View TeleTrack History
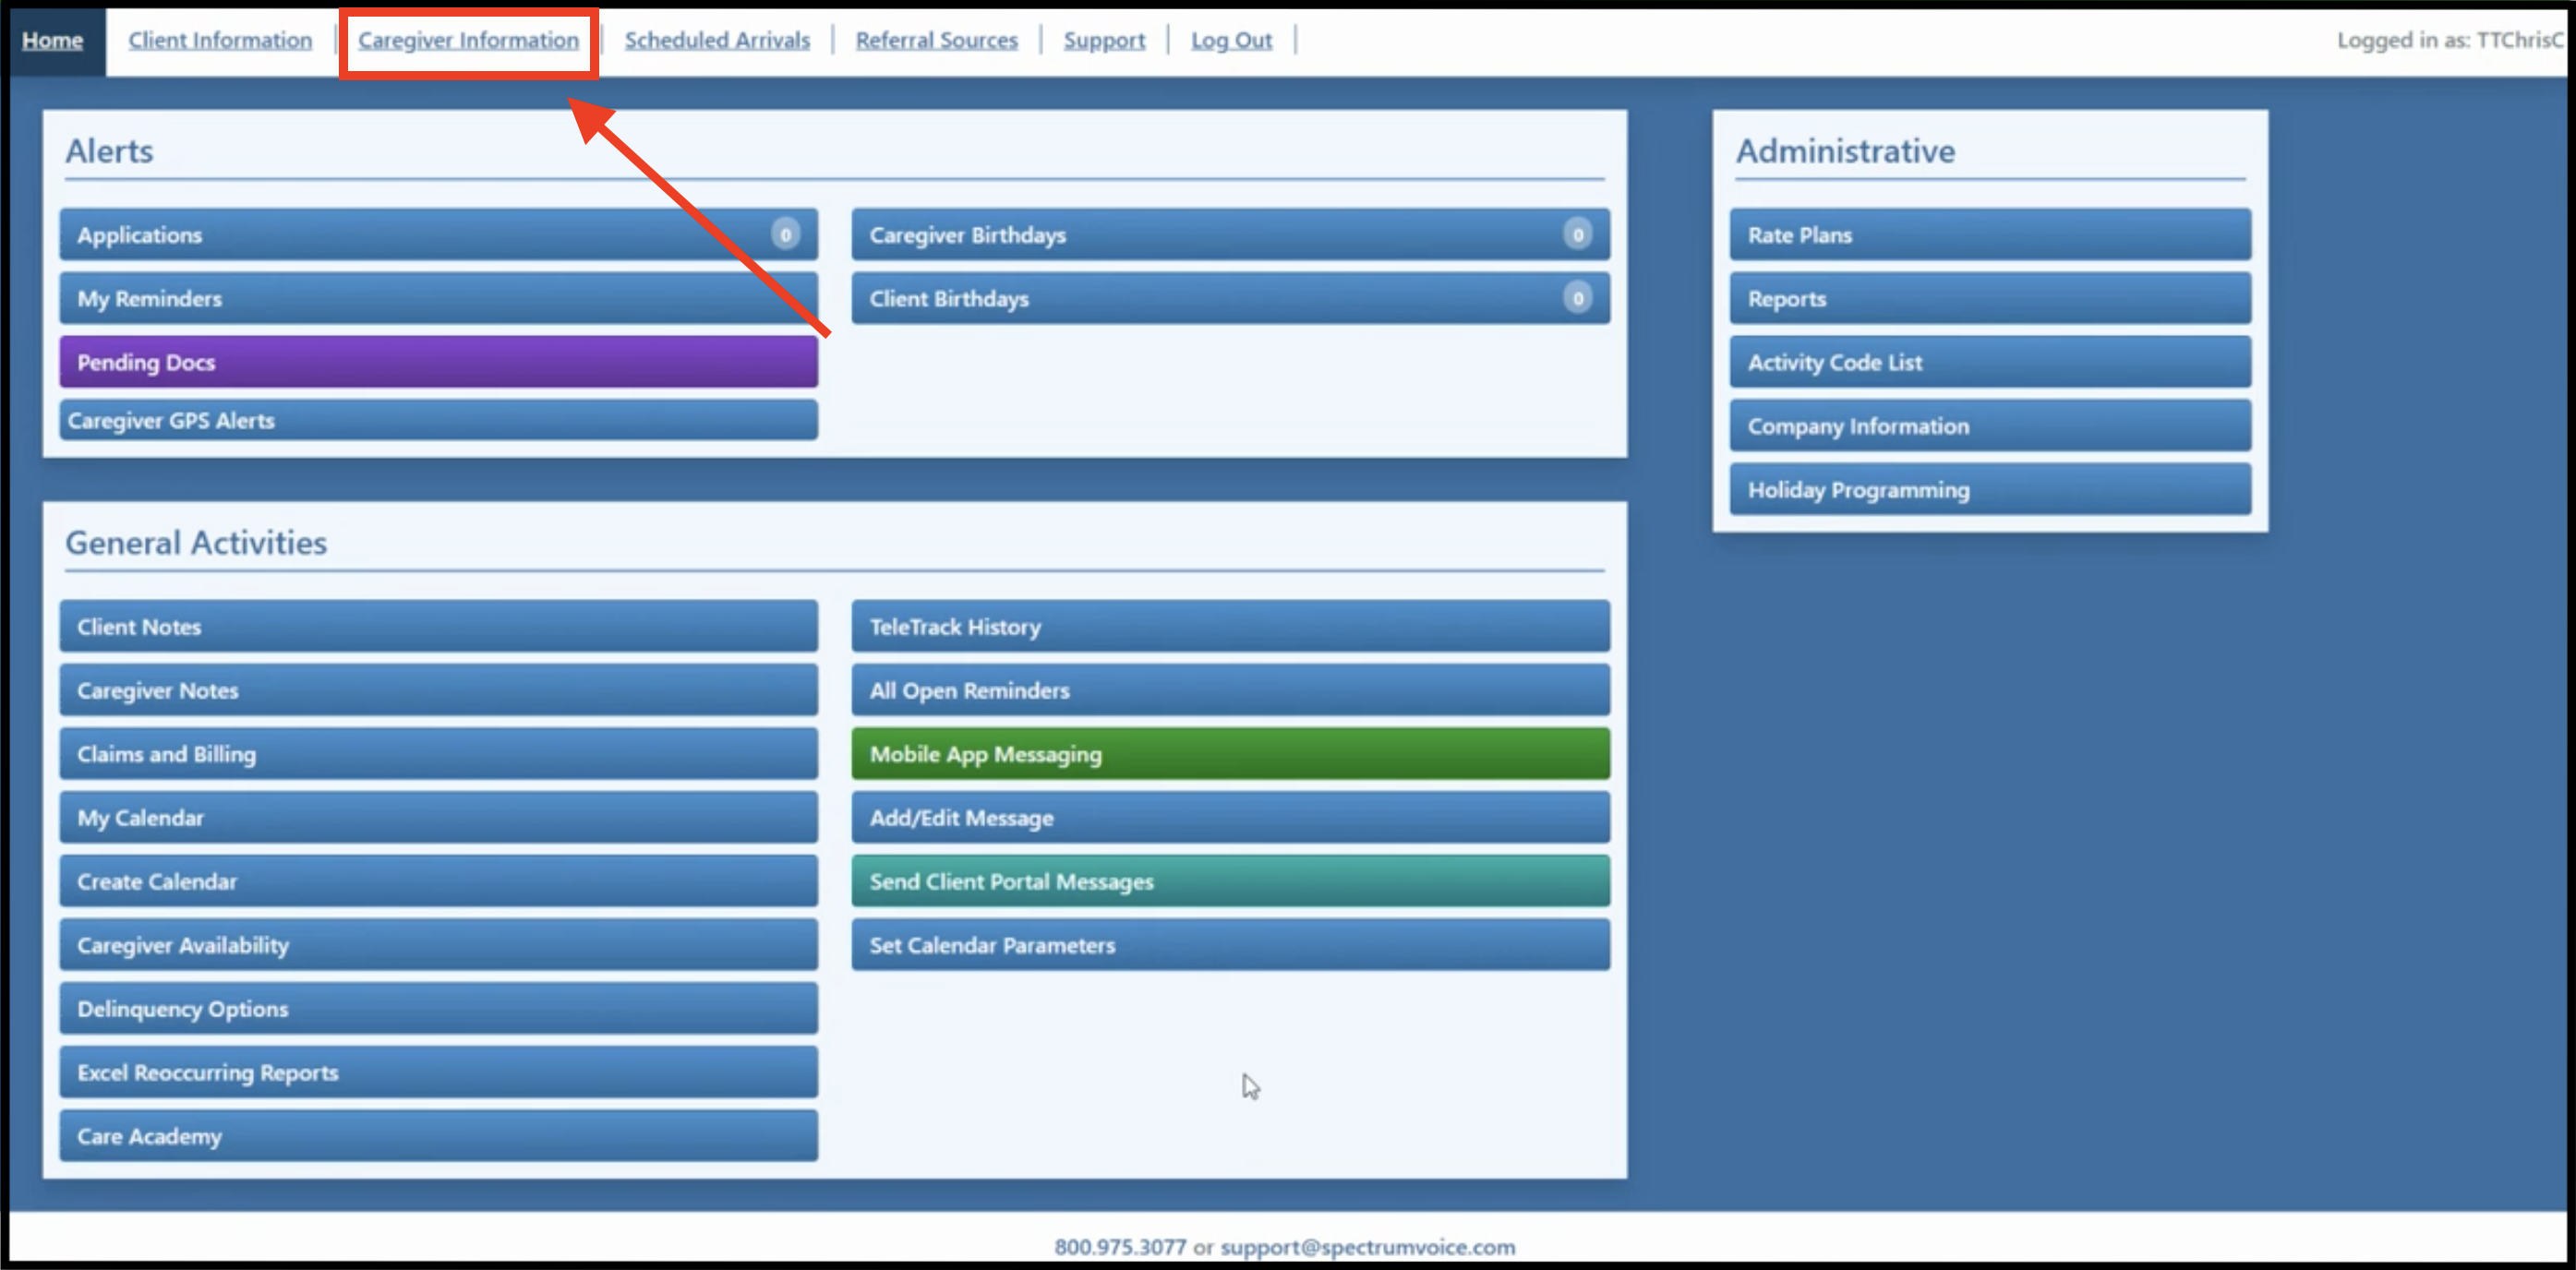The image size is (2576, 1270). (x=1230, y=627)
